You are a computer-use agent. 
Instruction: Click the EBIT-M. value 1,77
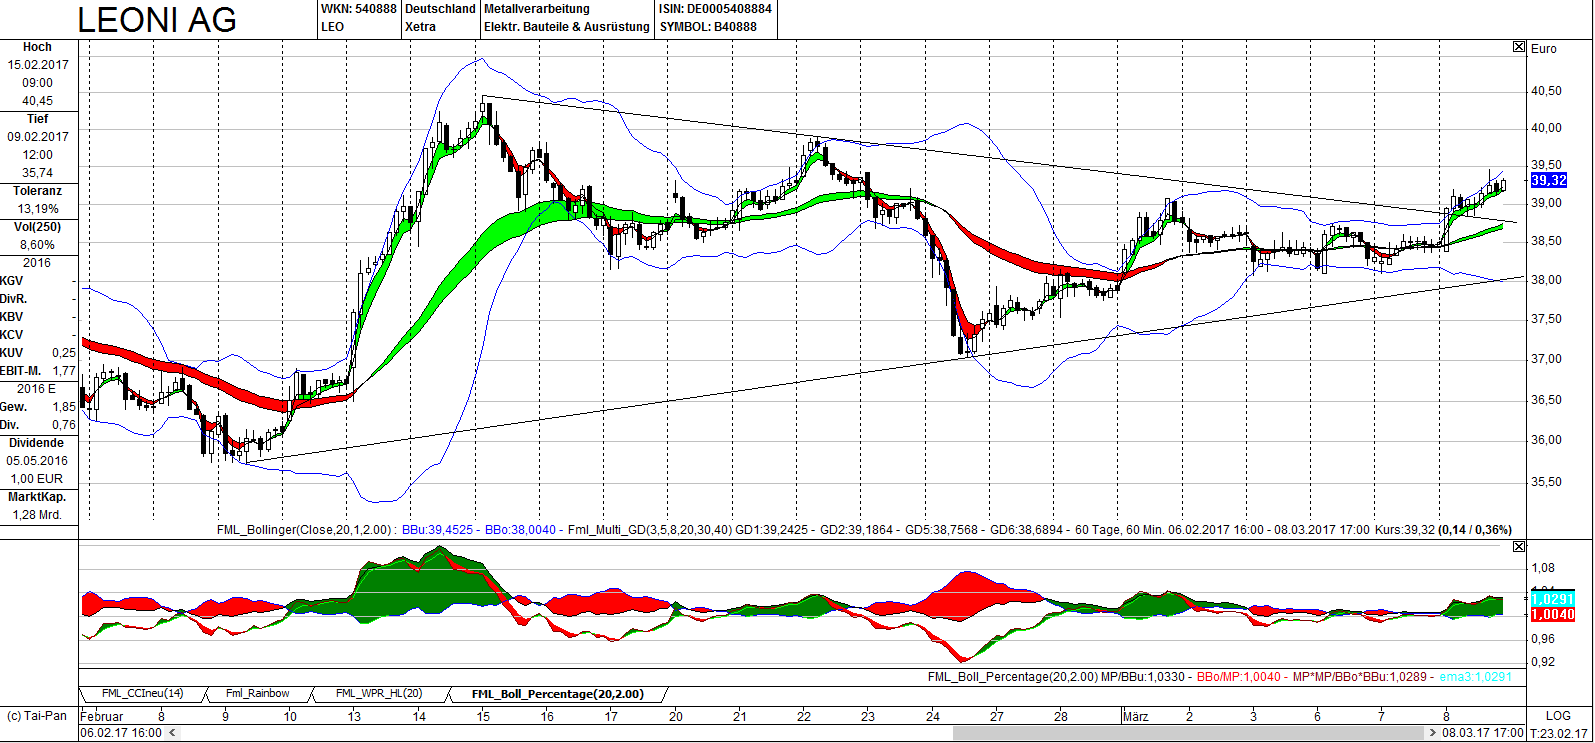point(64,371)
